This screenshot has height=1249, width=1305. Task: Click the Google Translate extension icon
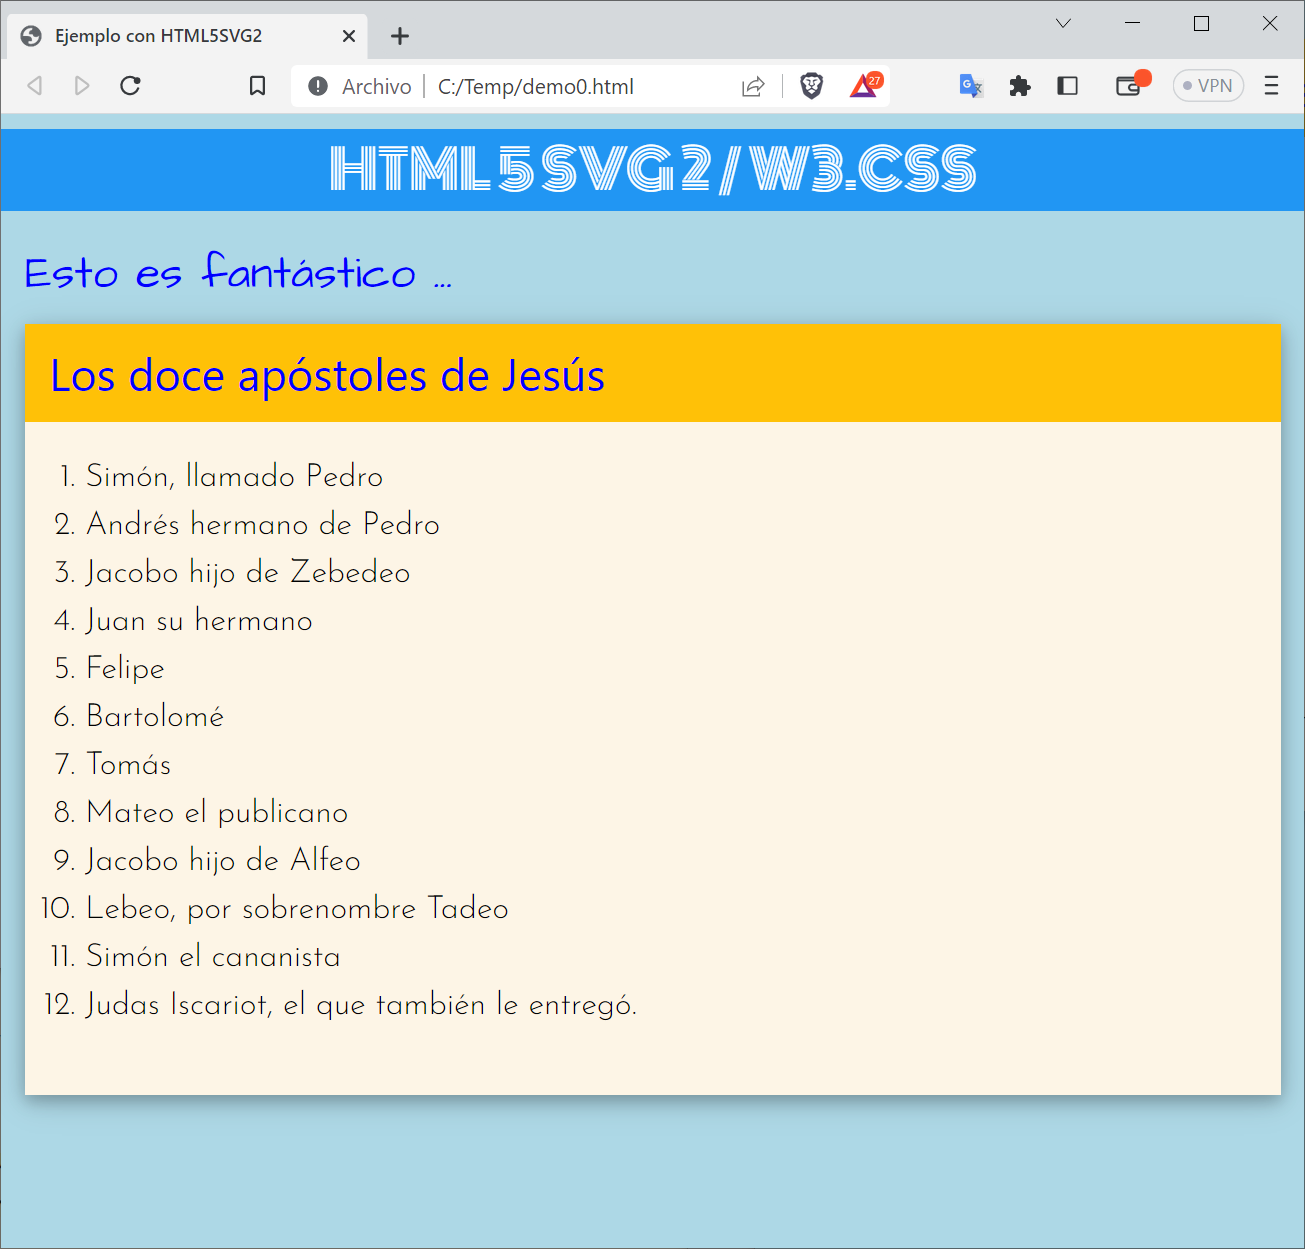970,86
